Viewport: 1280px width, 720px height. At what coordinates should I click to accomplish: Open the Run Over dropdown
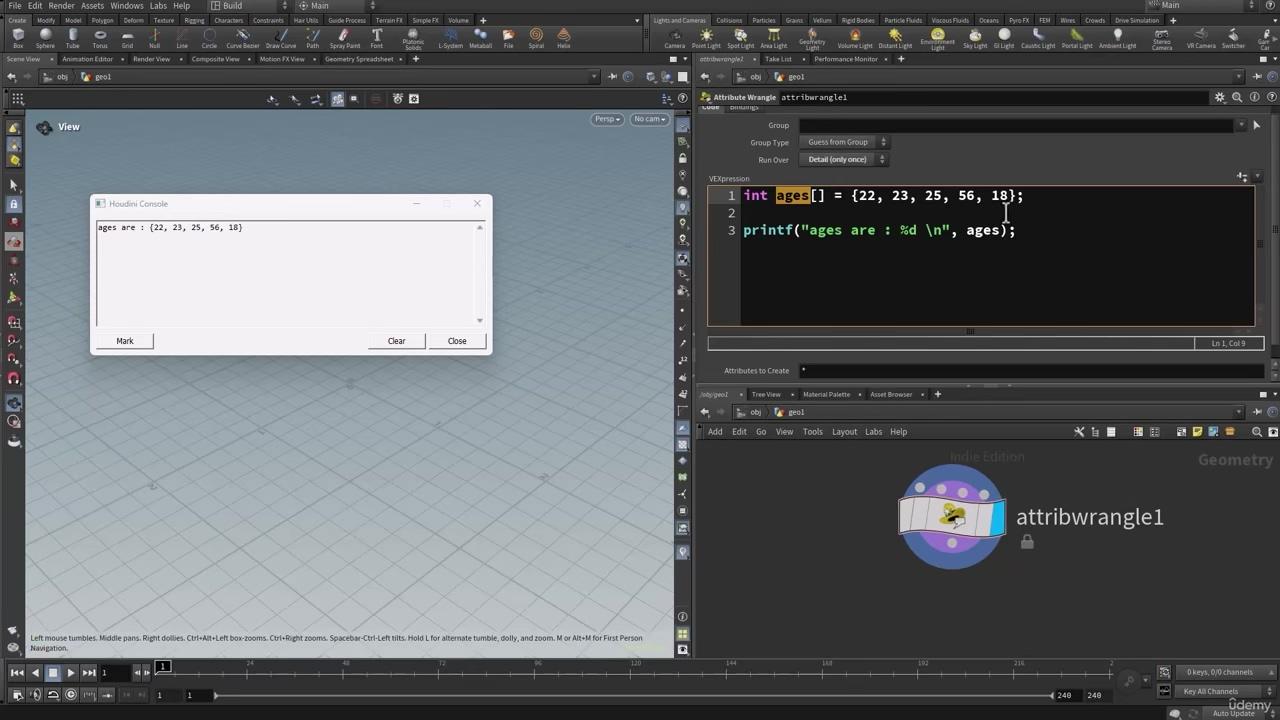pyautogui.click(x=843, y=160)
